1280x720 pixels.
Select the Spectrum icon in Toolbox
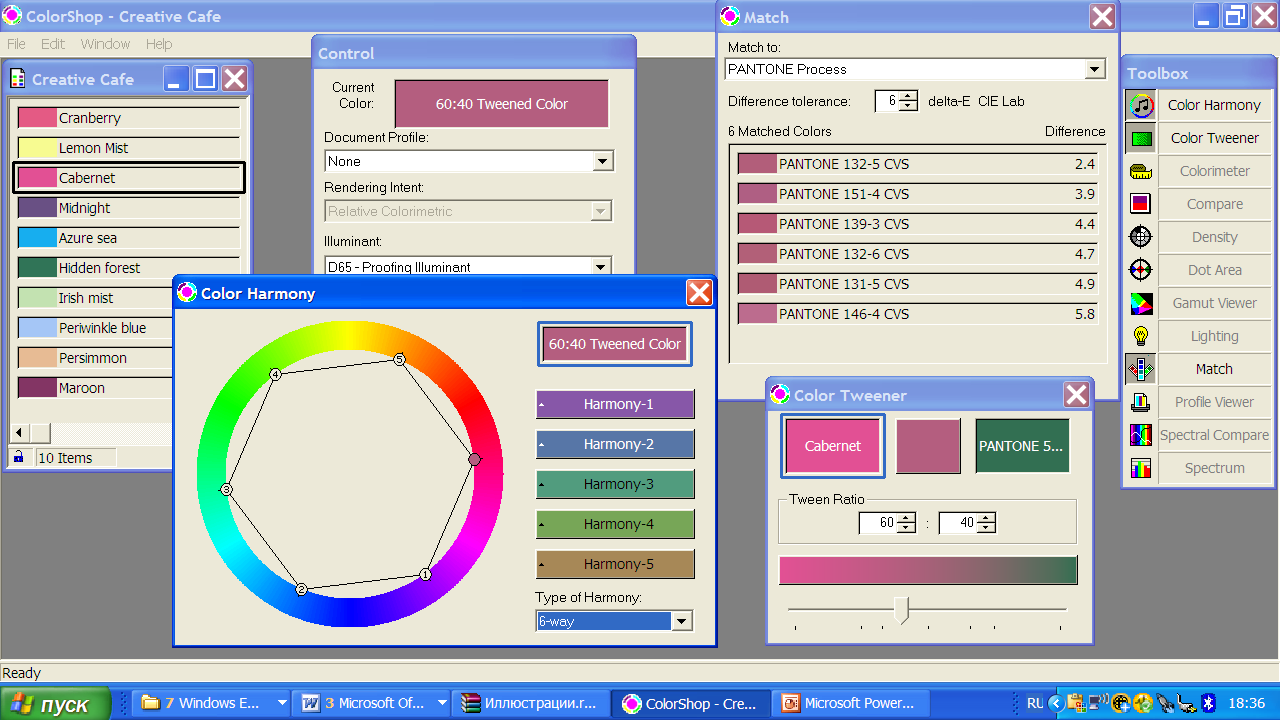pos(1141,468)
